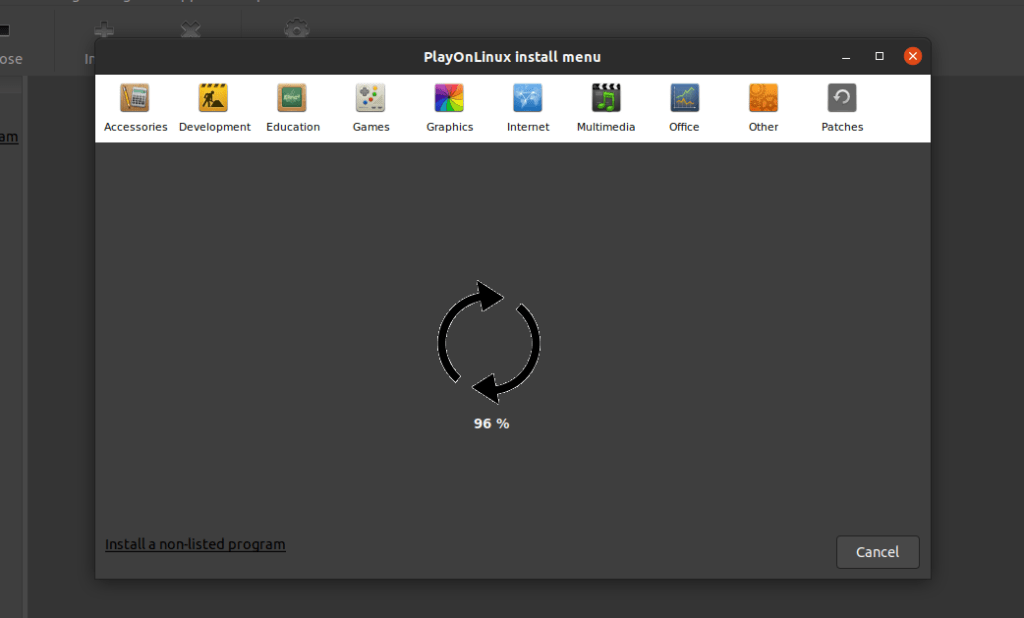Click the refresh loading spinner
This screenshot has width=1024, height=618.
tap(488, 342)
